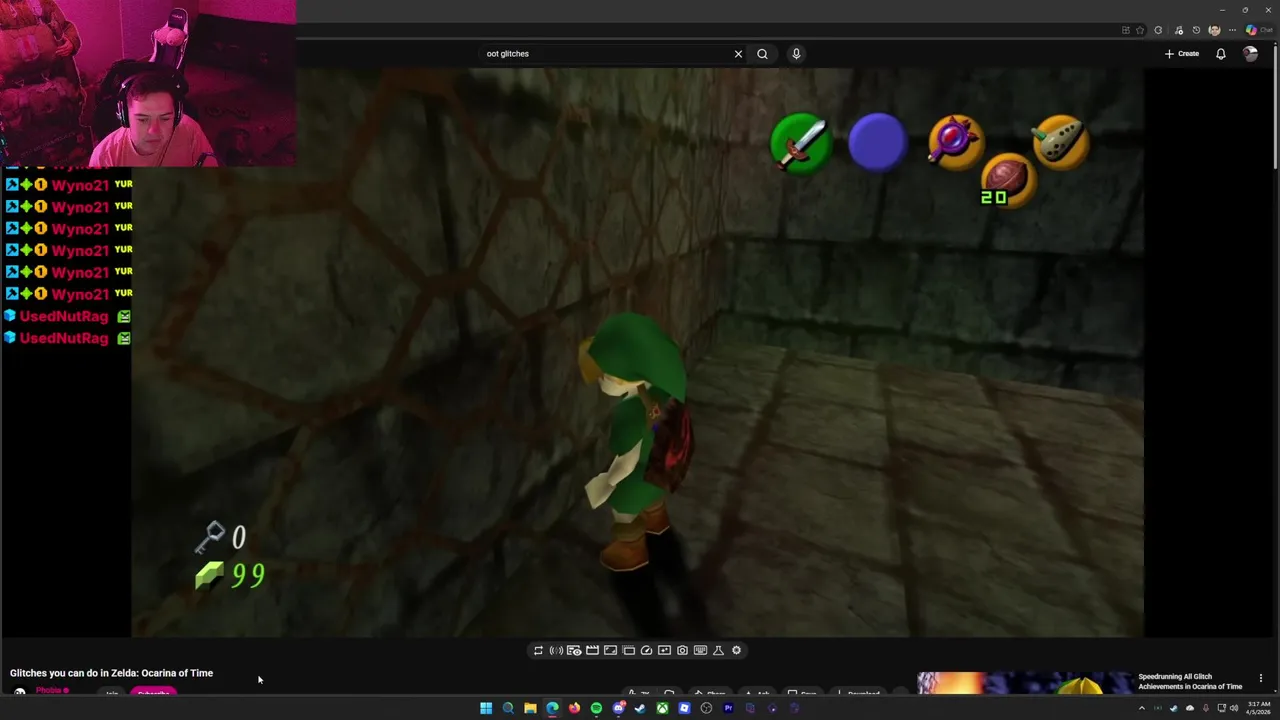Open Roblox from the taskbar

[684, 708]
